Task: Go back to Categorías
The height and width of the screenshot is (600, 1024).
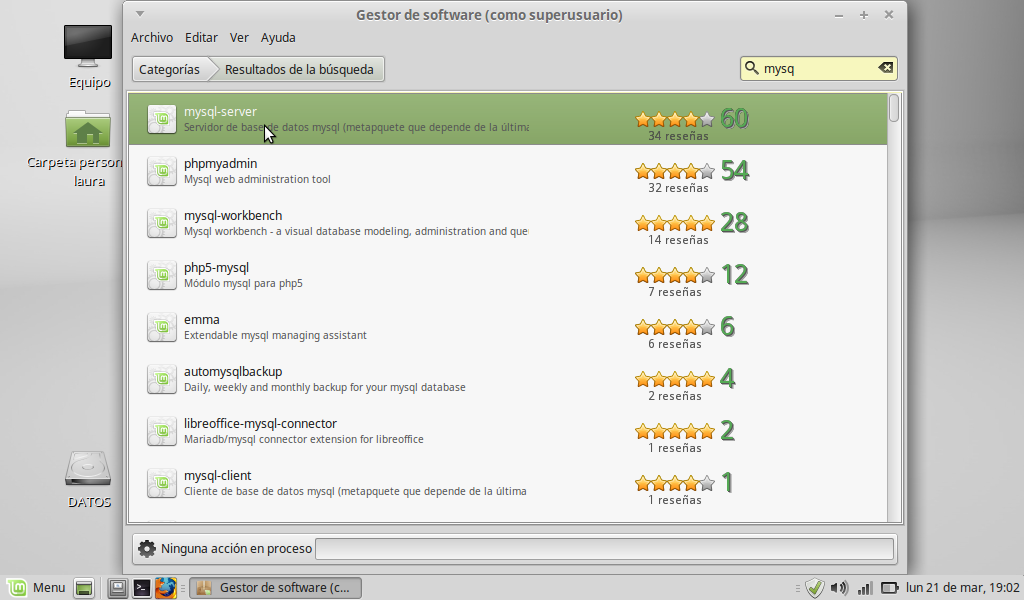Action: [169, 69]
